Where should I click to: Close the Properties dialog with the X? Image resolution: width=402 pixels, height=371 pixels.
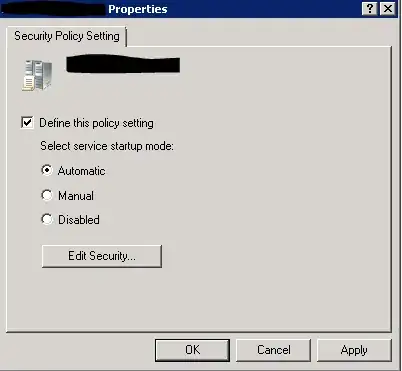click(388, 8)
